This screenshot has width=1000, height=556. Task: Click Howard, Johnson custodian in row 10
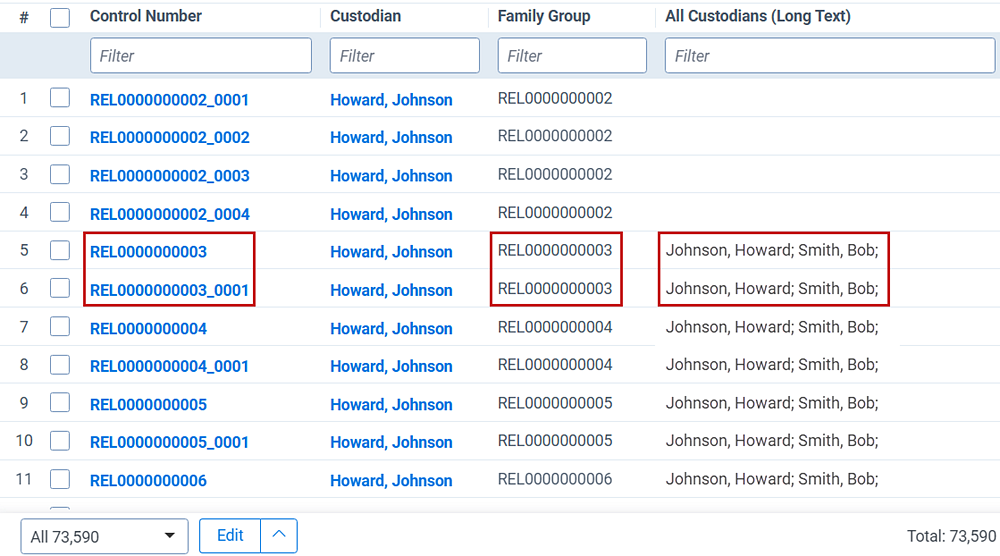coord(391,442)
